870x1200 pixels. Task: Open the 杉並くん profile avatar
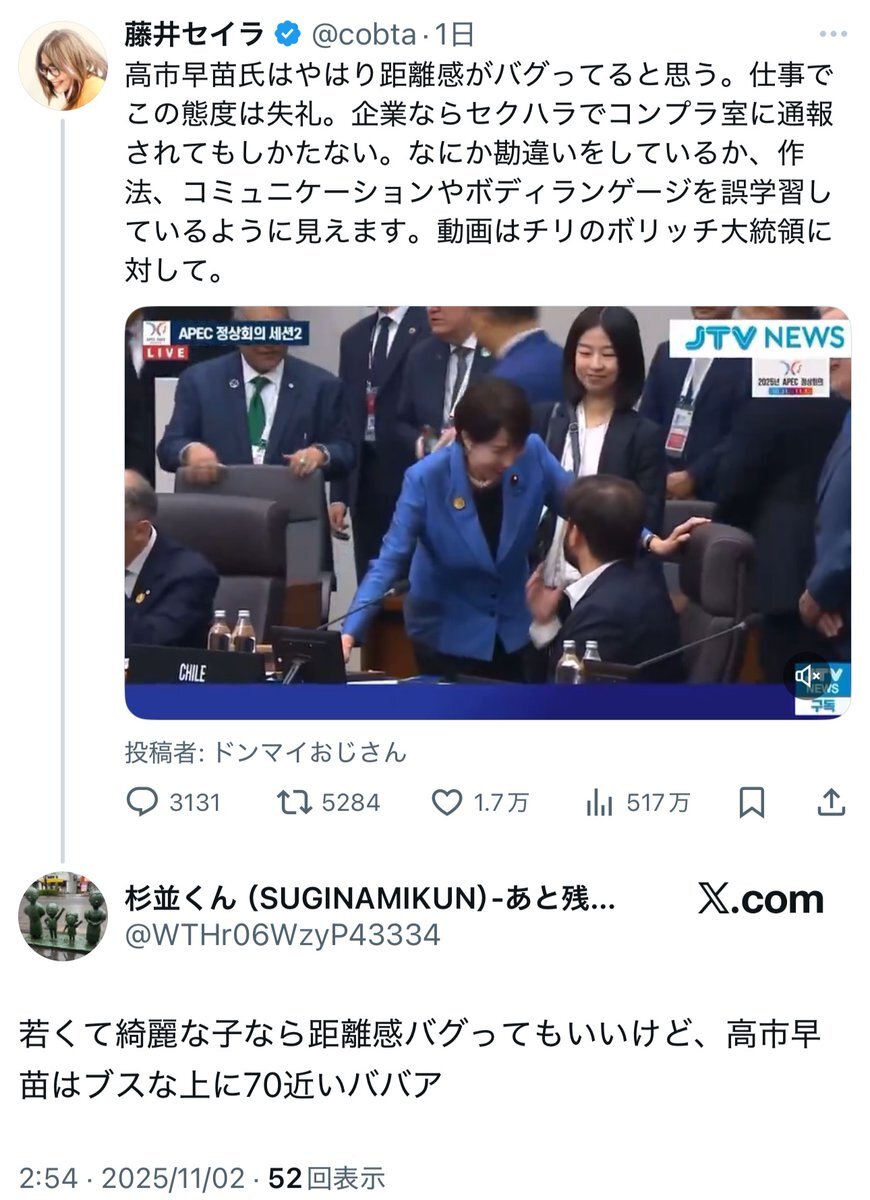(x=63, y=916)
